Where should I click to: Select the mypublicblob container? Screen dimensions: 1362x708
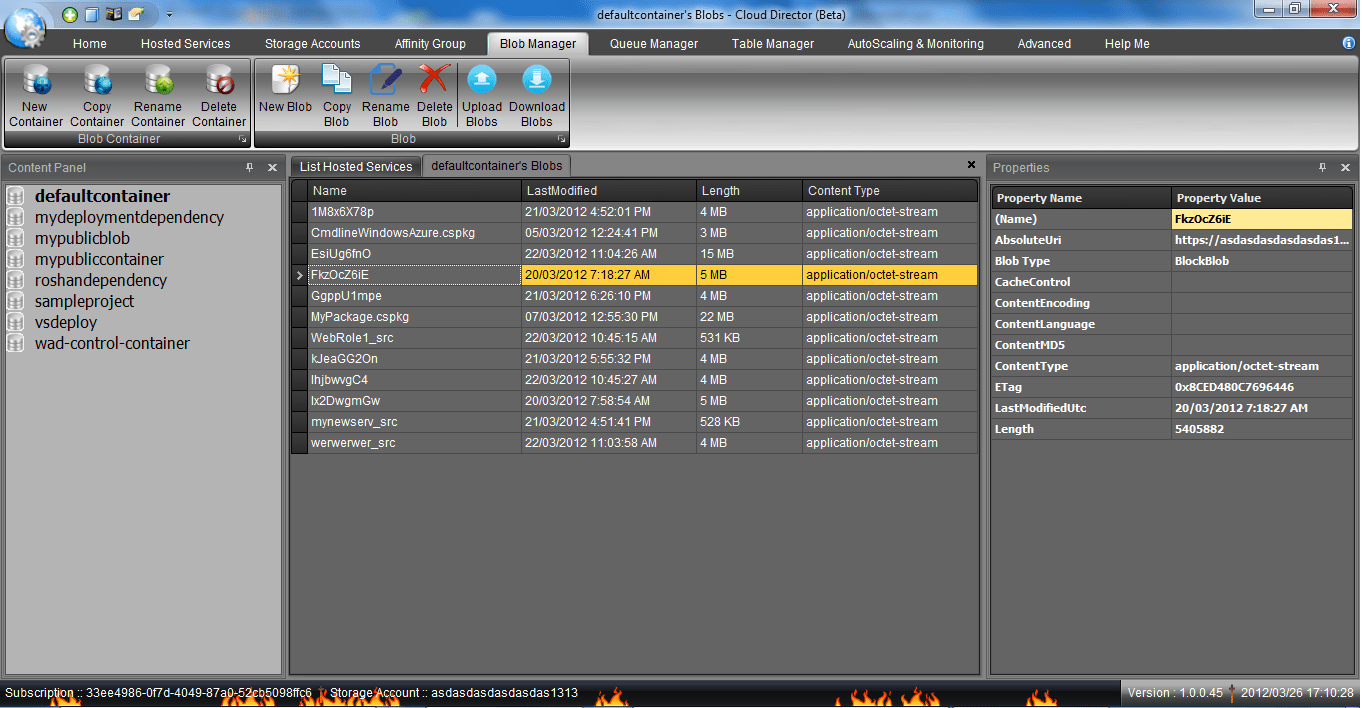[82, 238]
